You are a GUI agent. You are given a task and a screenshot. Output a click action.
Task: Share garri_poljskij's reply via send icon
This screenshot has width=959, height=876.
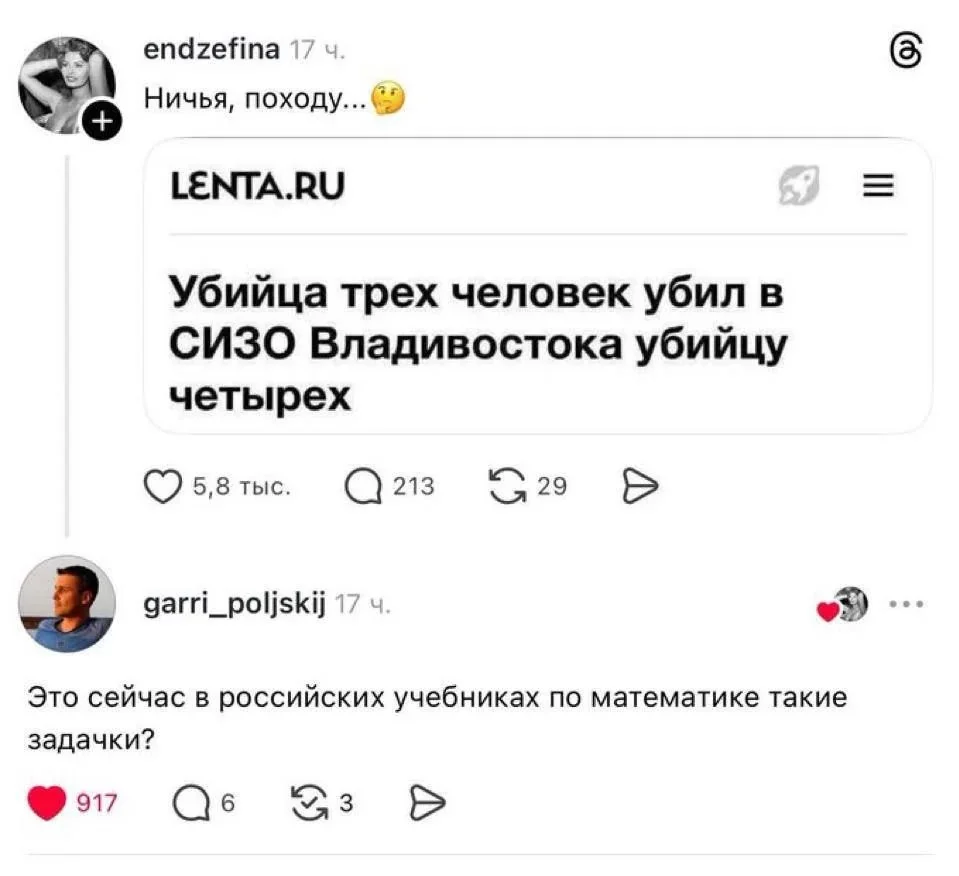pyautogui.click(x=427, y=802)
